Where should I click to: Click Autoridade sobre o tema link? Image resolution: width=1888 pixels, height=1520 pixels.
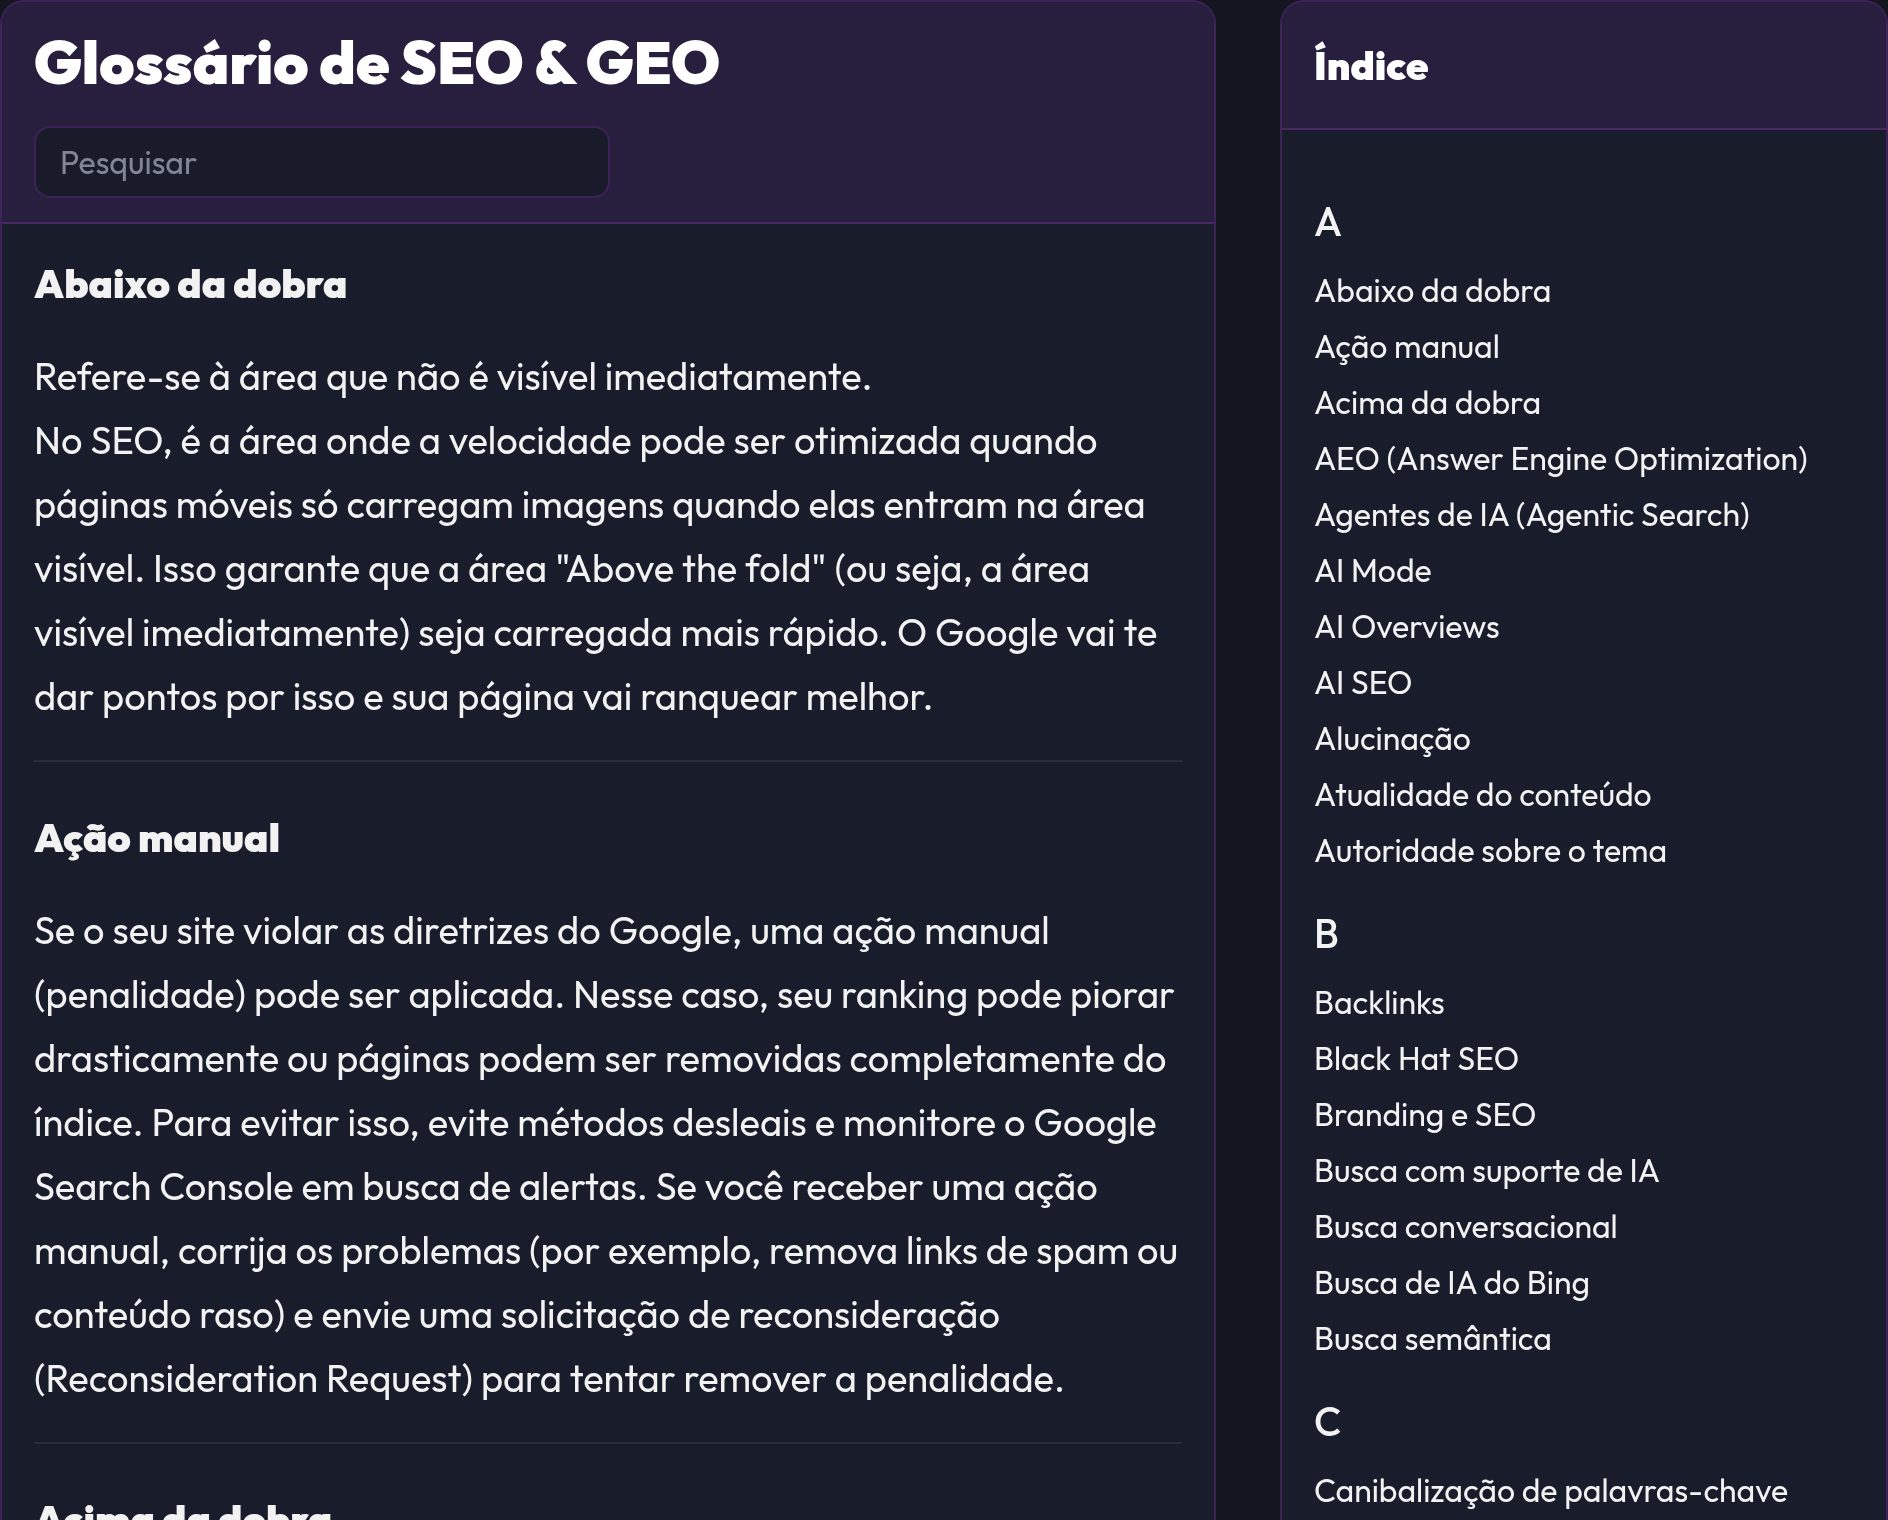(1490, 851)
